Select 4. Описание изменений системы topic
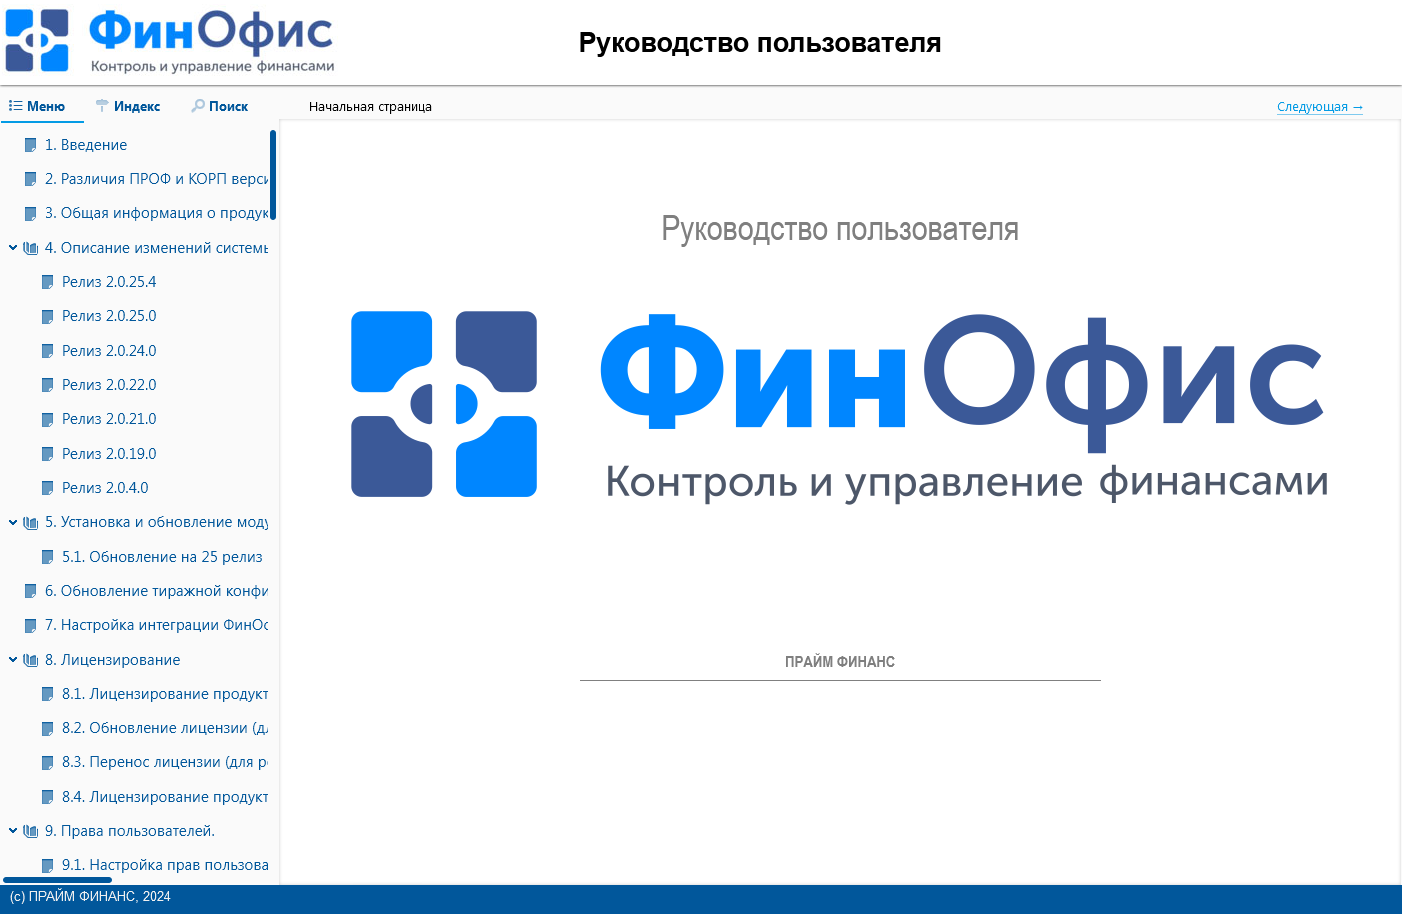Image resolution: width=1402 pixels, height=914 pixels. (156, 248)
